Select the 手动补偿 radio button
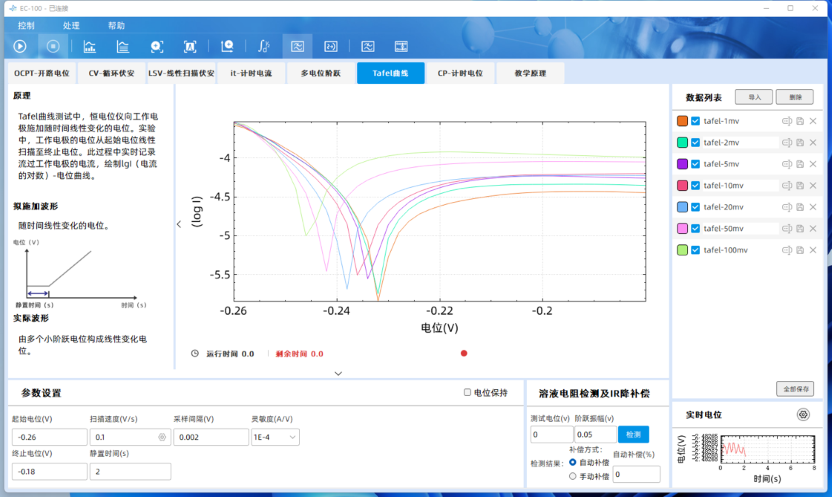 pyautogui.click(x=572, y=476)
